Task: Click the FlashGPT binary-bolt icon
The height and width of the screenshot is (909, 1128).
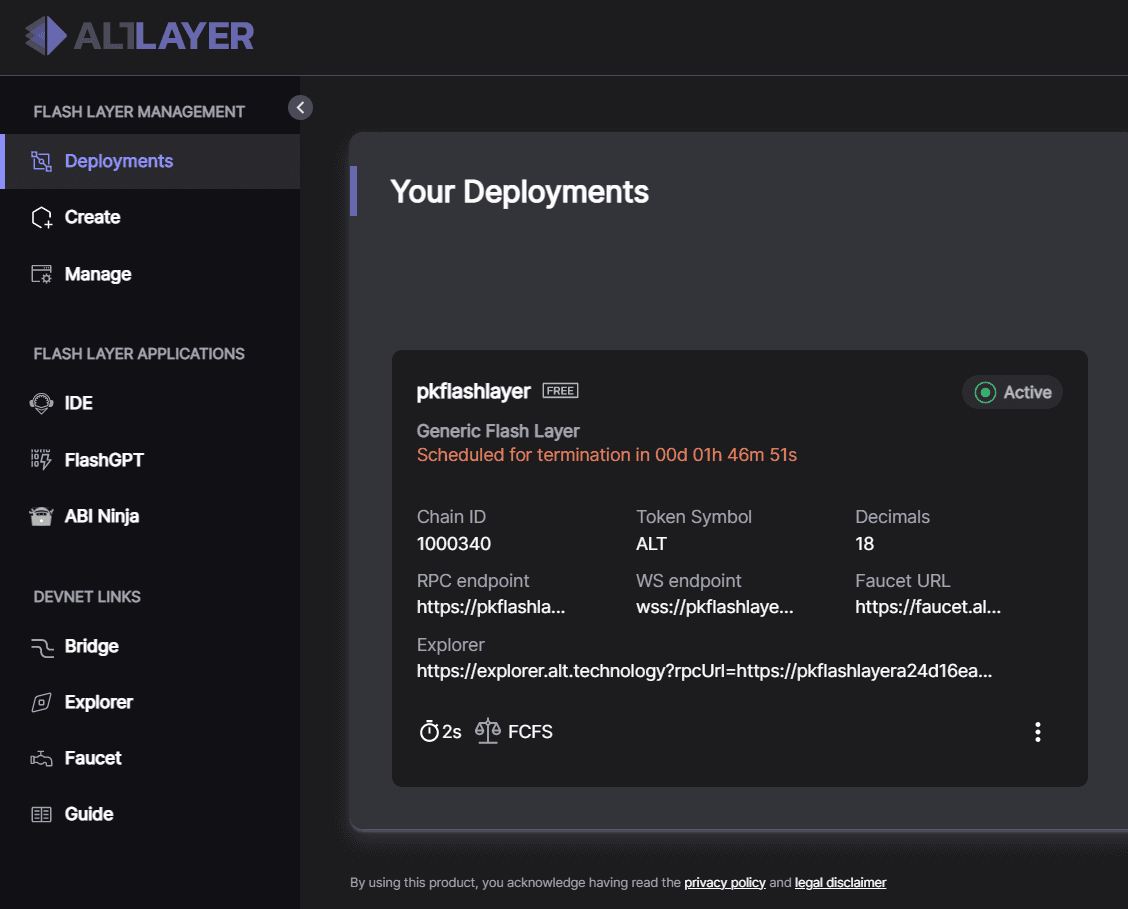Action: coord(41,460)
